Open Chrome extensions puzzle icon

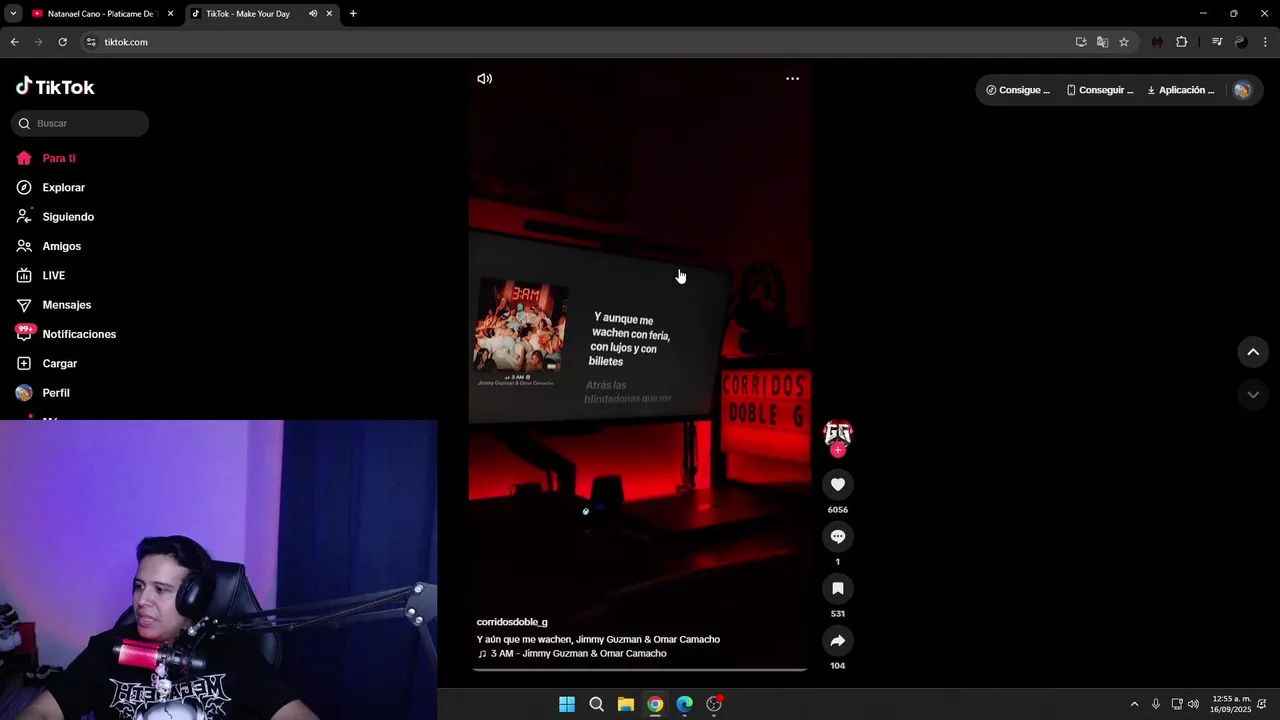click(1182, 42)
